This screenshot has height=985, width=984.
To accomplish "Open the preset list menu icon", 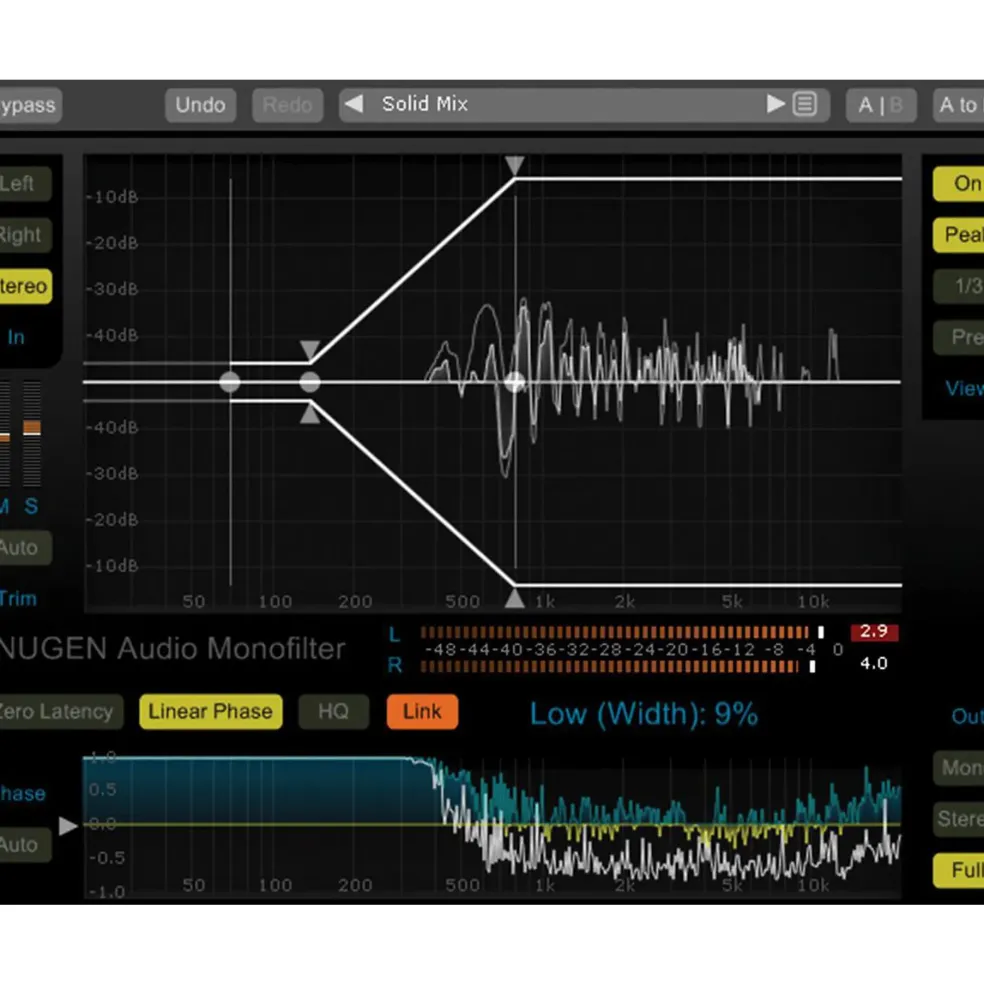I will click(805, 104).
